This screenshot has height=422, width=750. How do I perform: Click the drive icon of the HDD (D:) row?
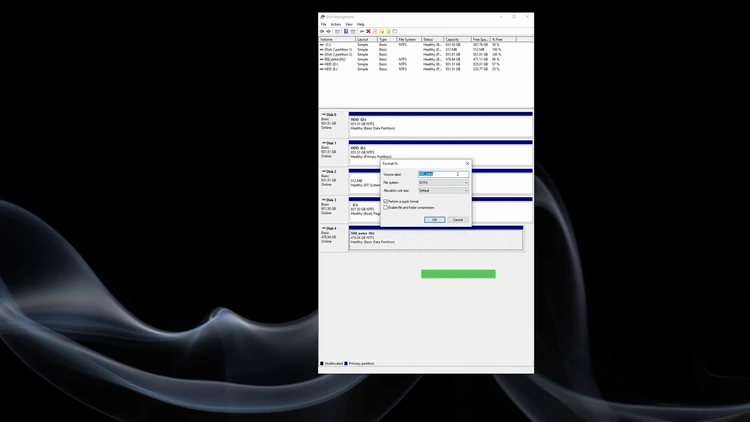[x=321, y=64]
